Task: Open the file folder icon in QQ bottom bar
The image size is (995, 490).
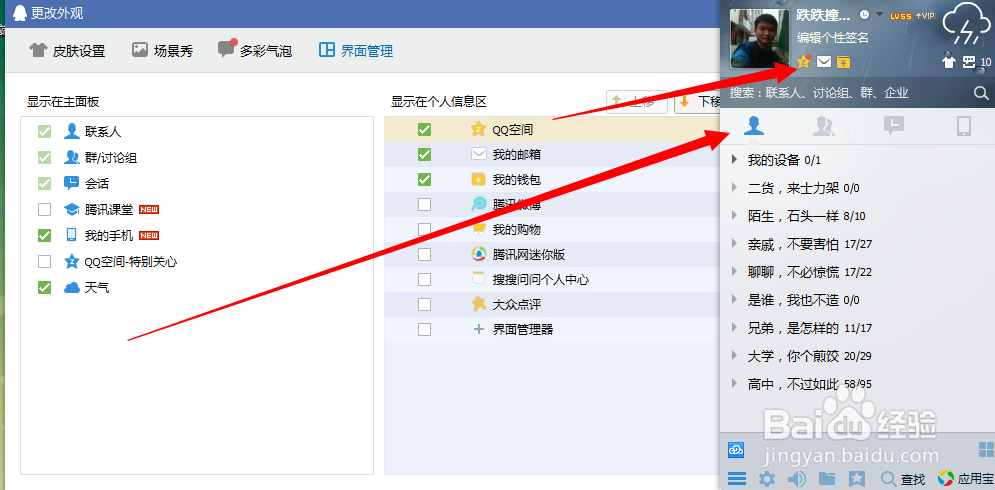Action: [826, 479]
